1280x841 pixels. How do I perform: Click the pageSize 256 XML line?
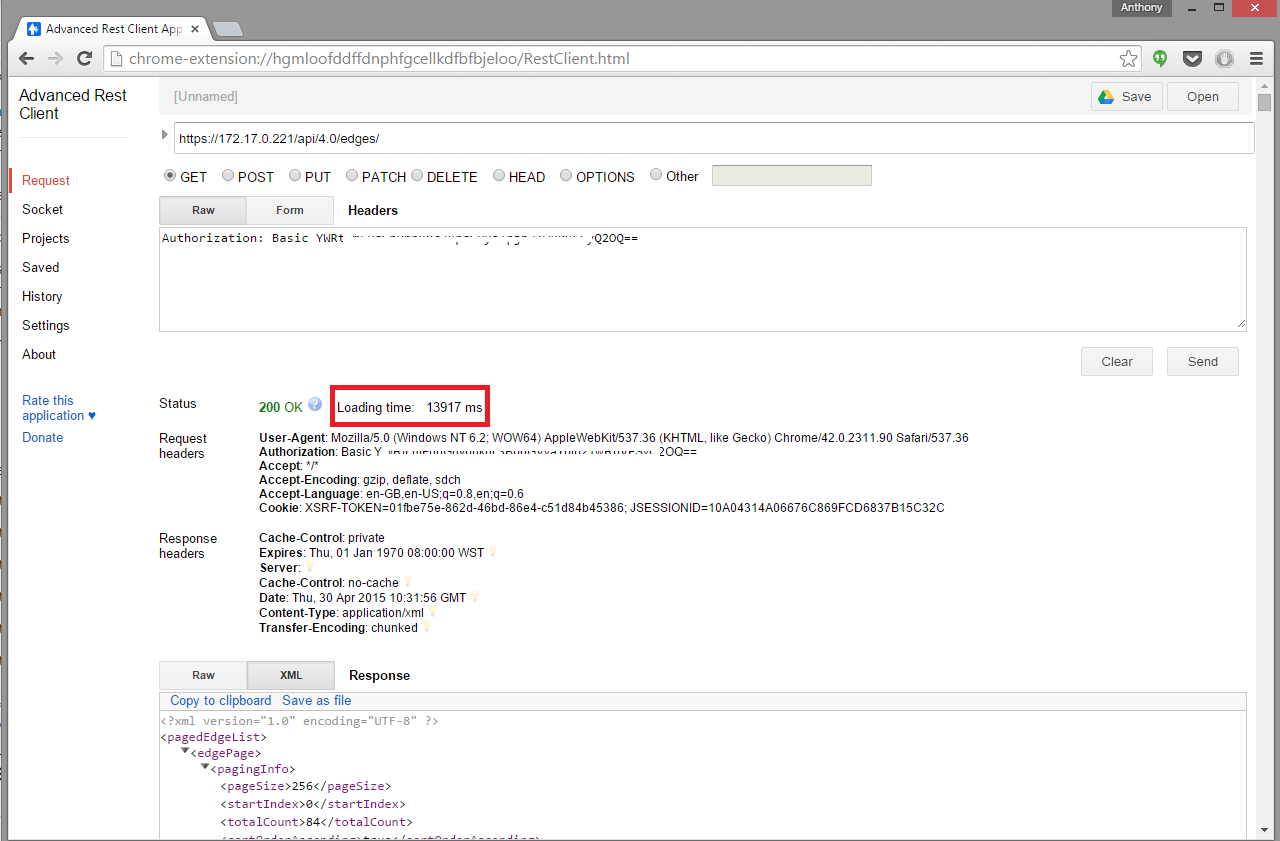coord(306,786)
